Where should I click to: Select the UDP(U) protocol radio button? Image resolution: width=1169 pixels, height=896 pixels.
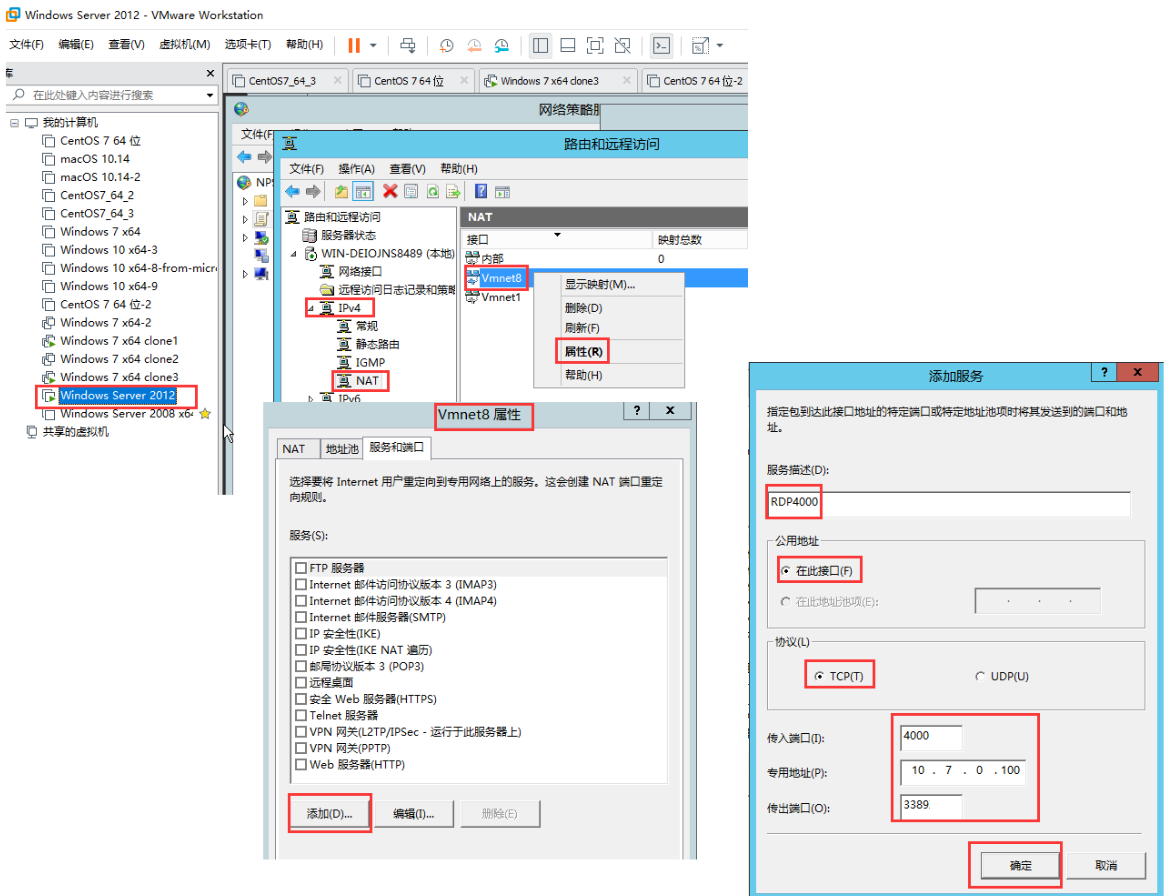point(980,676)
